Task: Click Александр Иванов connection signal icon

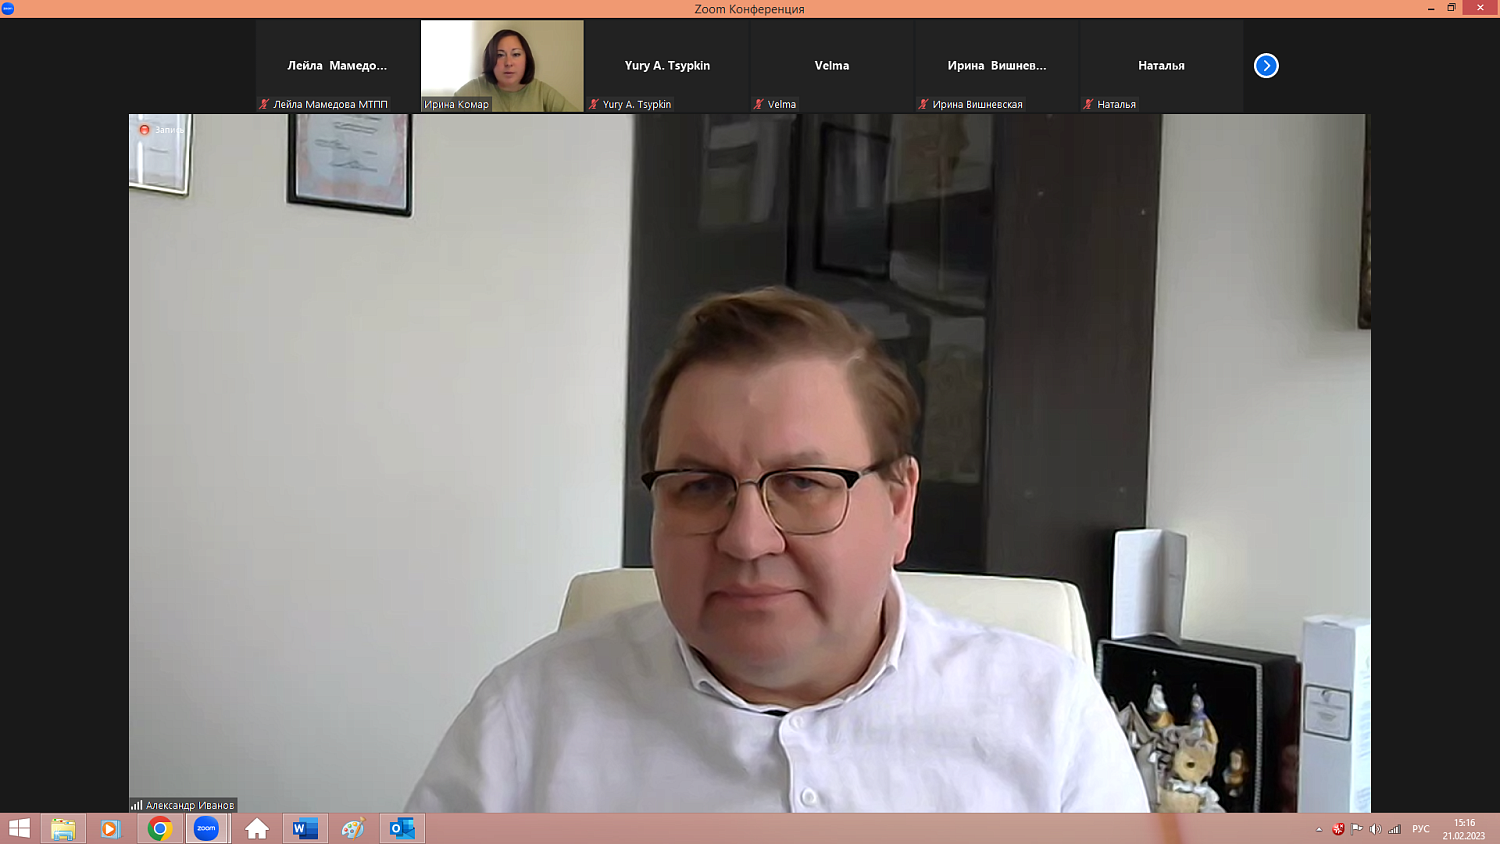Action: tap(136, 805)
